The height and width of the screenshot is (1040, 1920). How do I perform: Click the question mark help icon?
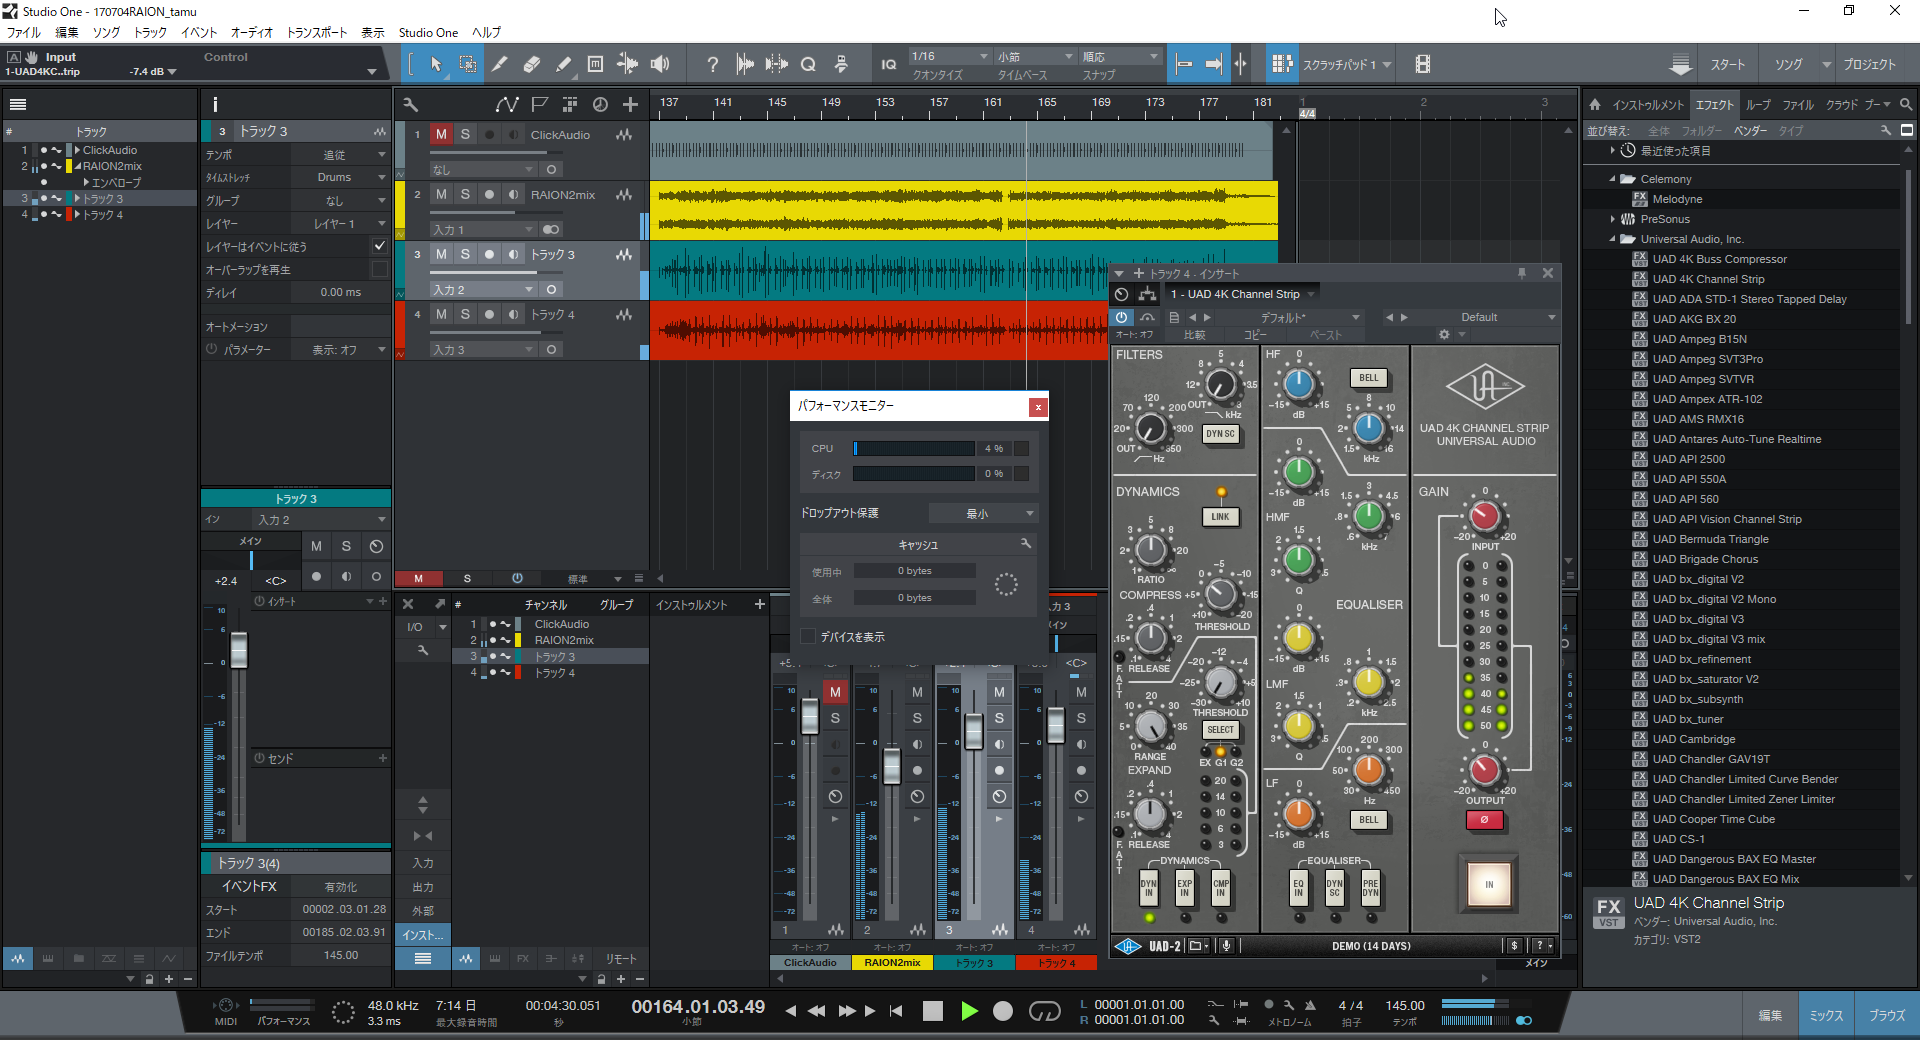pyautogui.click(x=712, y=64)
